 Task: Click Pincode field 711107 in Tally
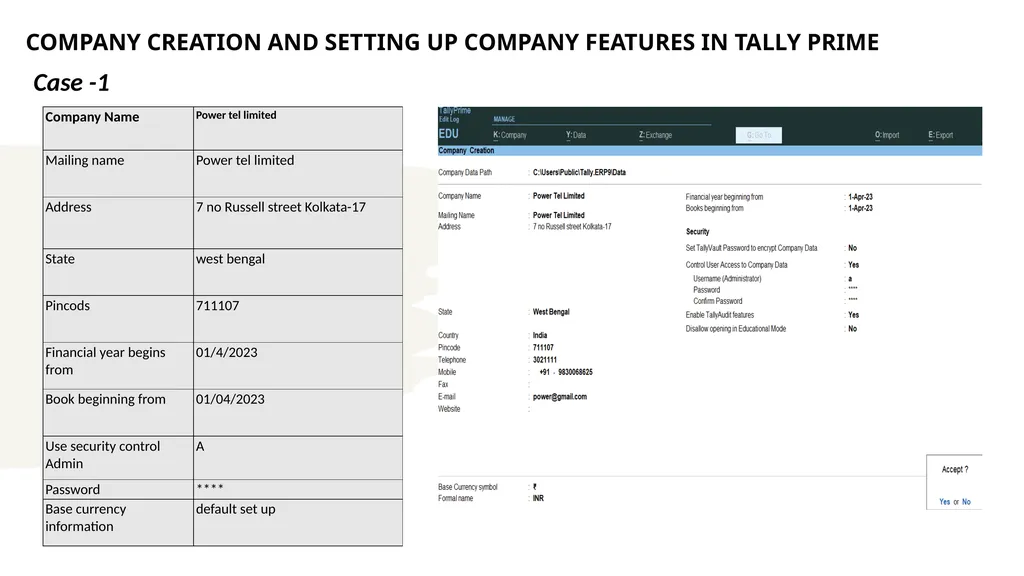click(543, 347)
